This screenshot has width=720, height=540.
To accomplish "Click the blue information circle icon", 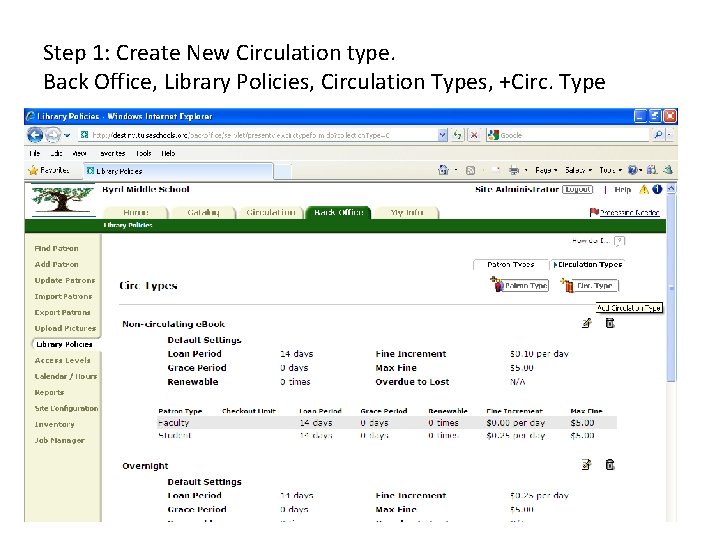I will tap(657, 189).
